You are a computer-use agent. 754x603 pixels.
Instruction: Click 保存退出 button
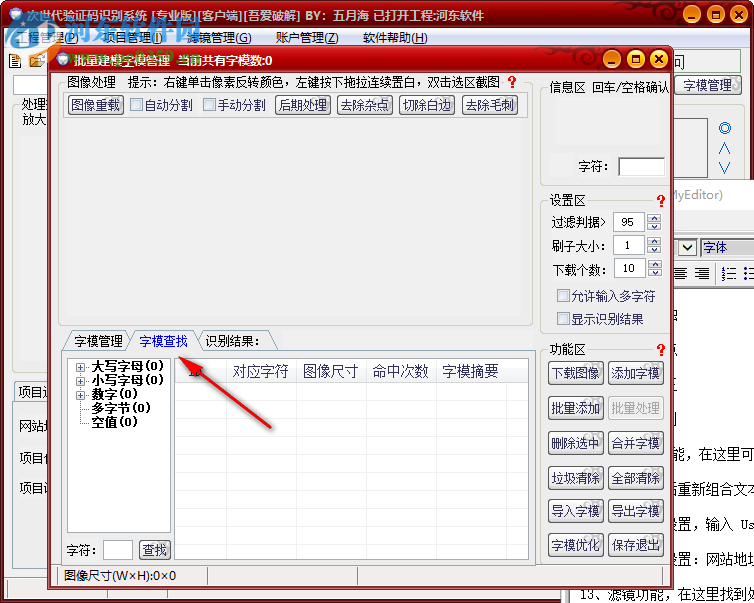[x=636, y=545]
